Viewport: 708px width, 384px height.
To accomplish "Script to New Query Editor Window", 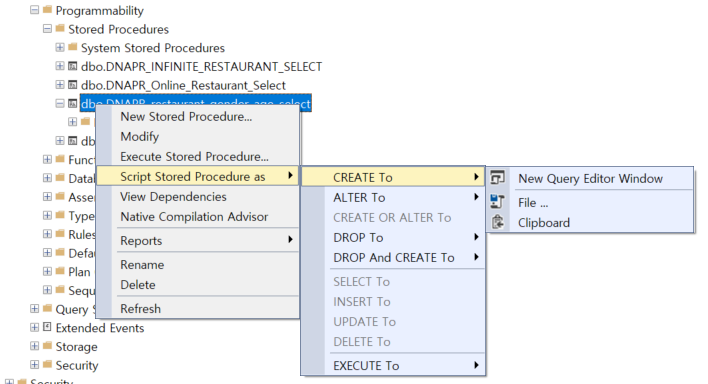I will pos(590,178).
